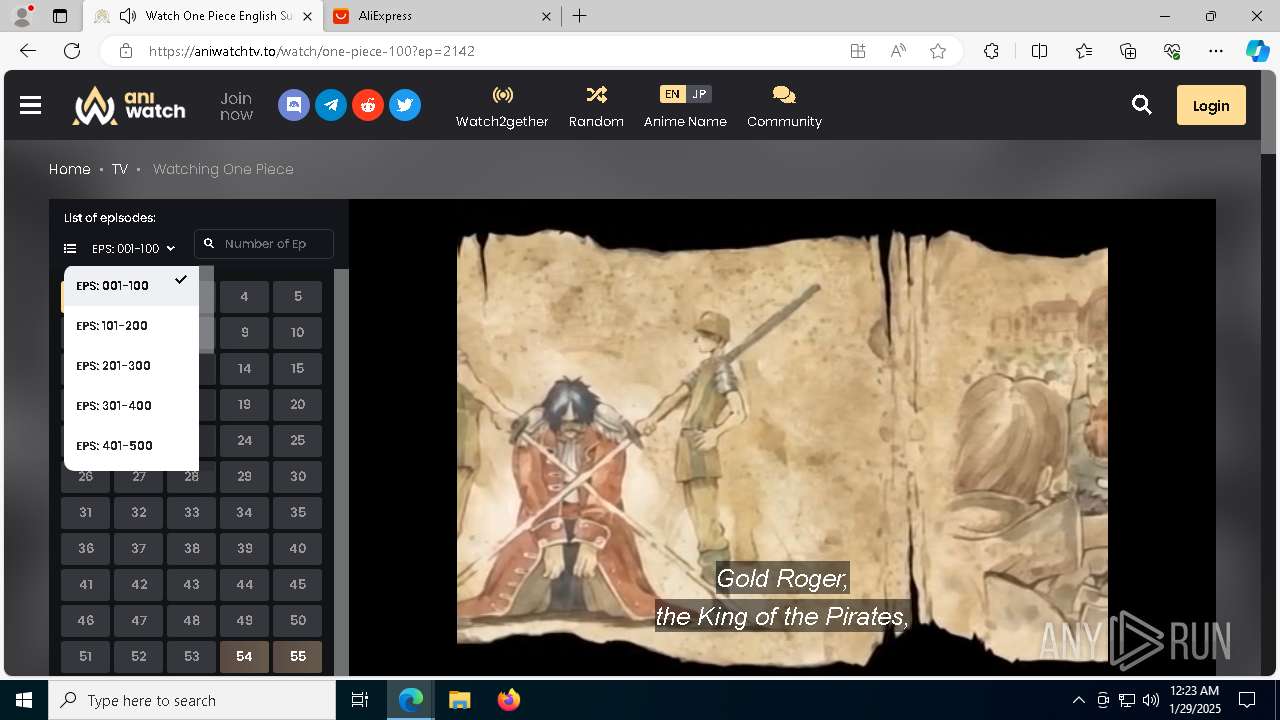Refresh the page
Image resolution: width=1280 pixels, height=720 pixels.
(72, 51)
